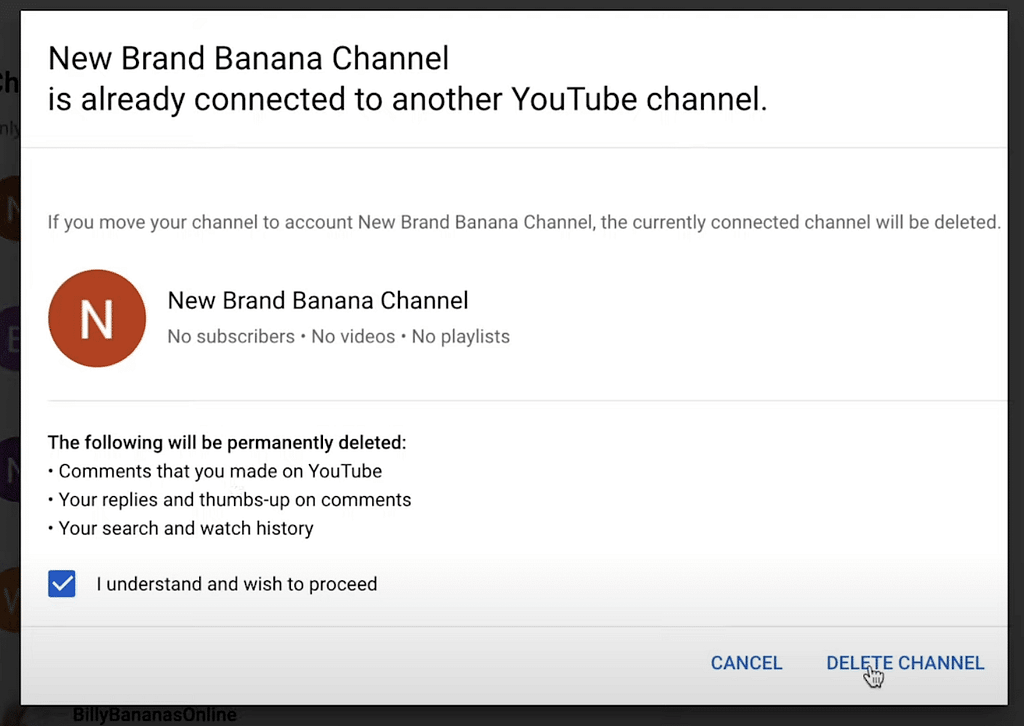Uncheck the "I understand and wish to proceed" checkbox
1024x726 pixels.
click(x=62, y=584)
